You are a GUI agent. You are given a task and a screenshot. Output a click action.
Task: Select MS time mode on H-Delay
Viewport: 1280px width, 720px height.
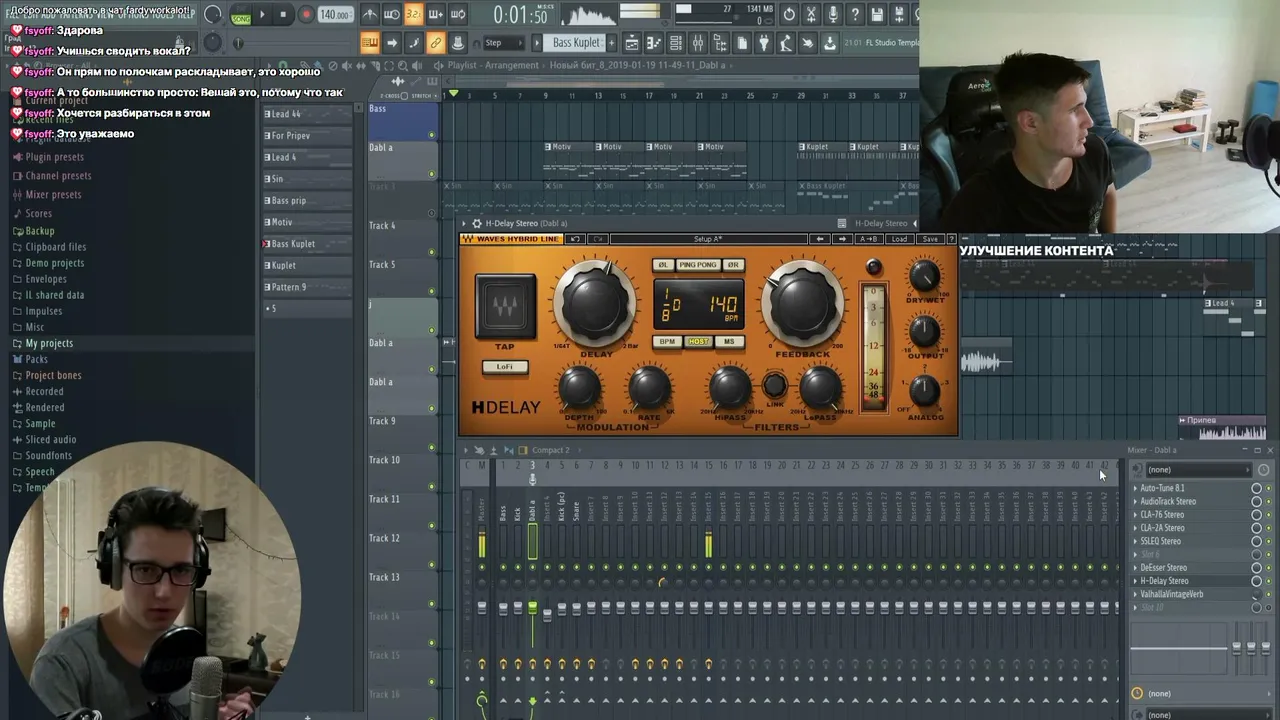tap(729, 342)
